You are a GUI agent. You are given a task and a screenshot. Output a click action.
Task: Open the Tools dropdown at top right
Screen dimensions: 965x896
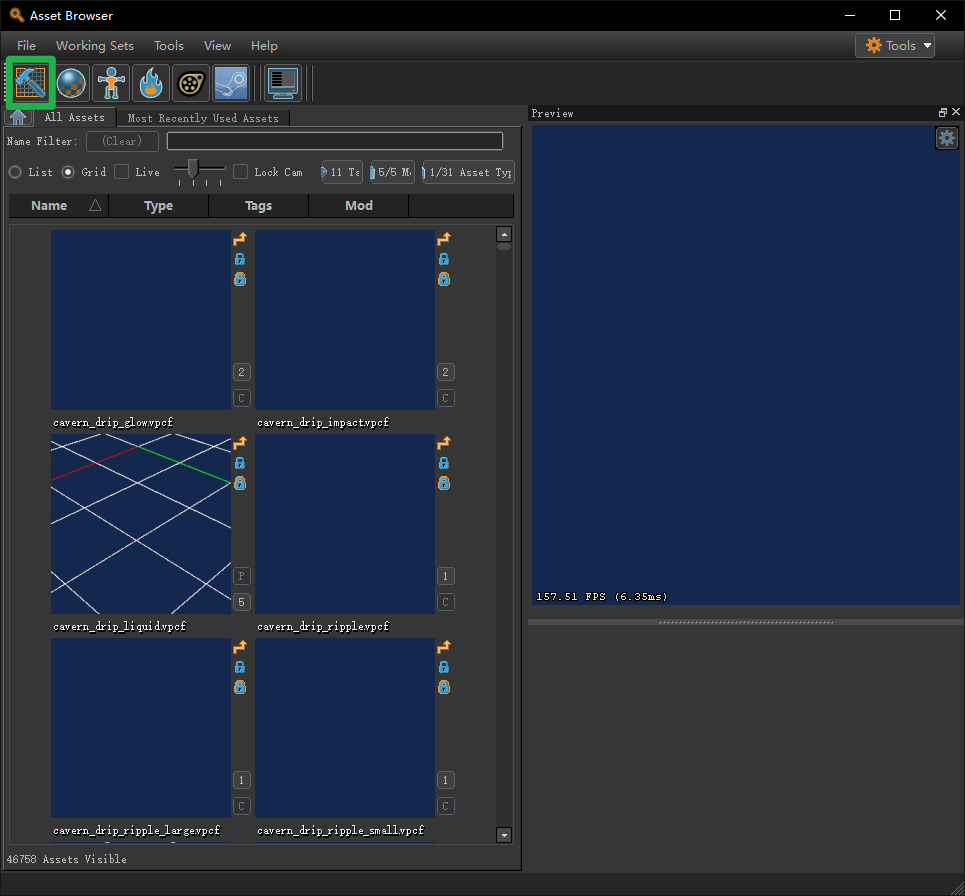(x=895, y=46)
